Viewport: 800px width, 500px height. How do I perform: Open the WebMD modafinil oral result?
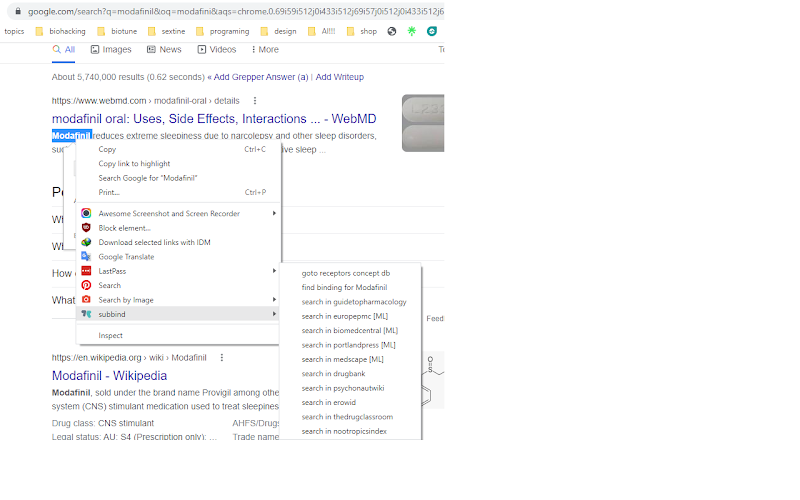tap(214, 119)
